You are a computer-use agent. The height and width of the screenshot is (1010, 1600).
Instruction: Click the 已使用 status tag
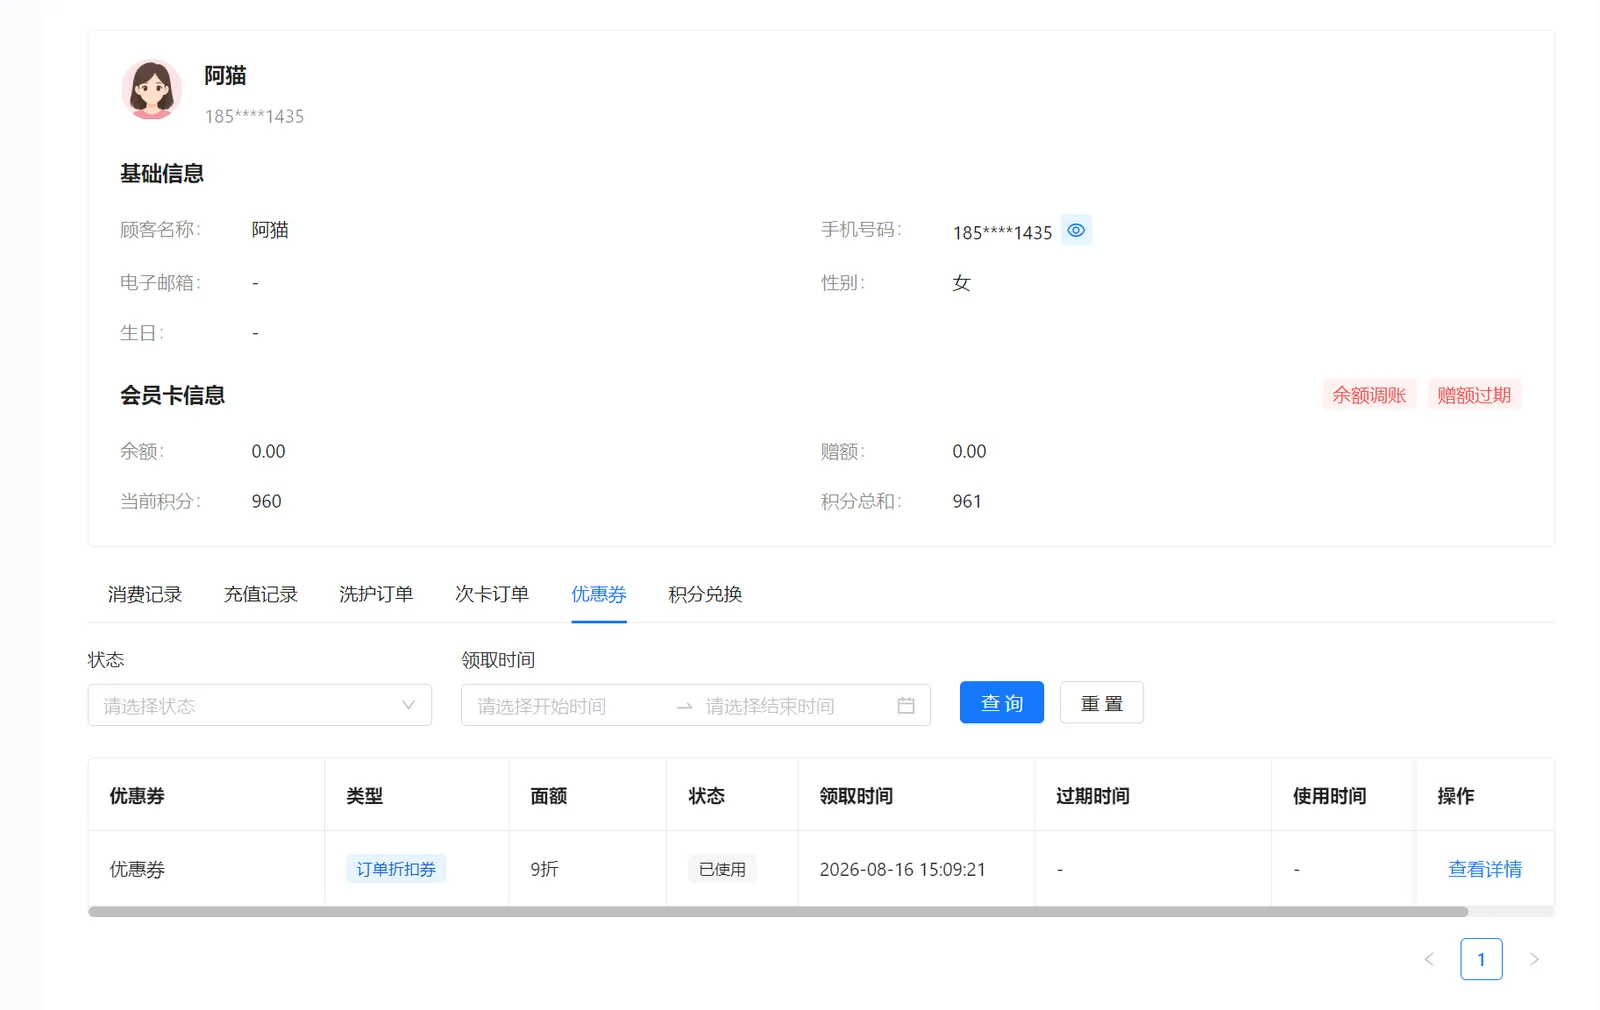point(722,869)
